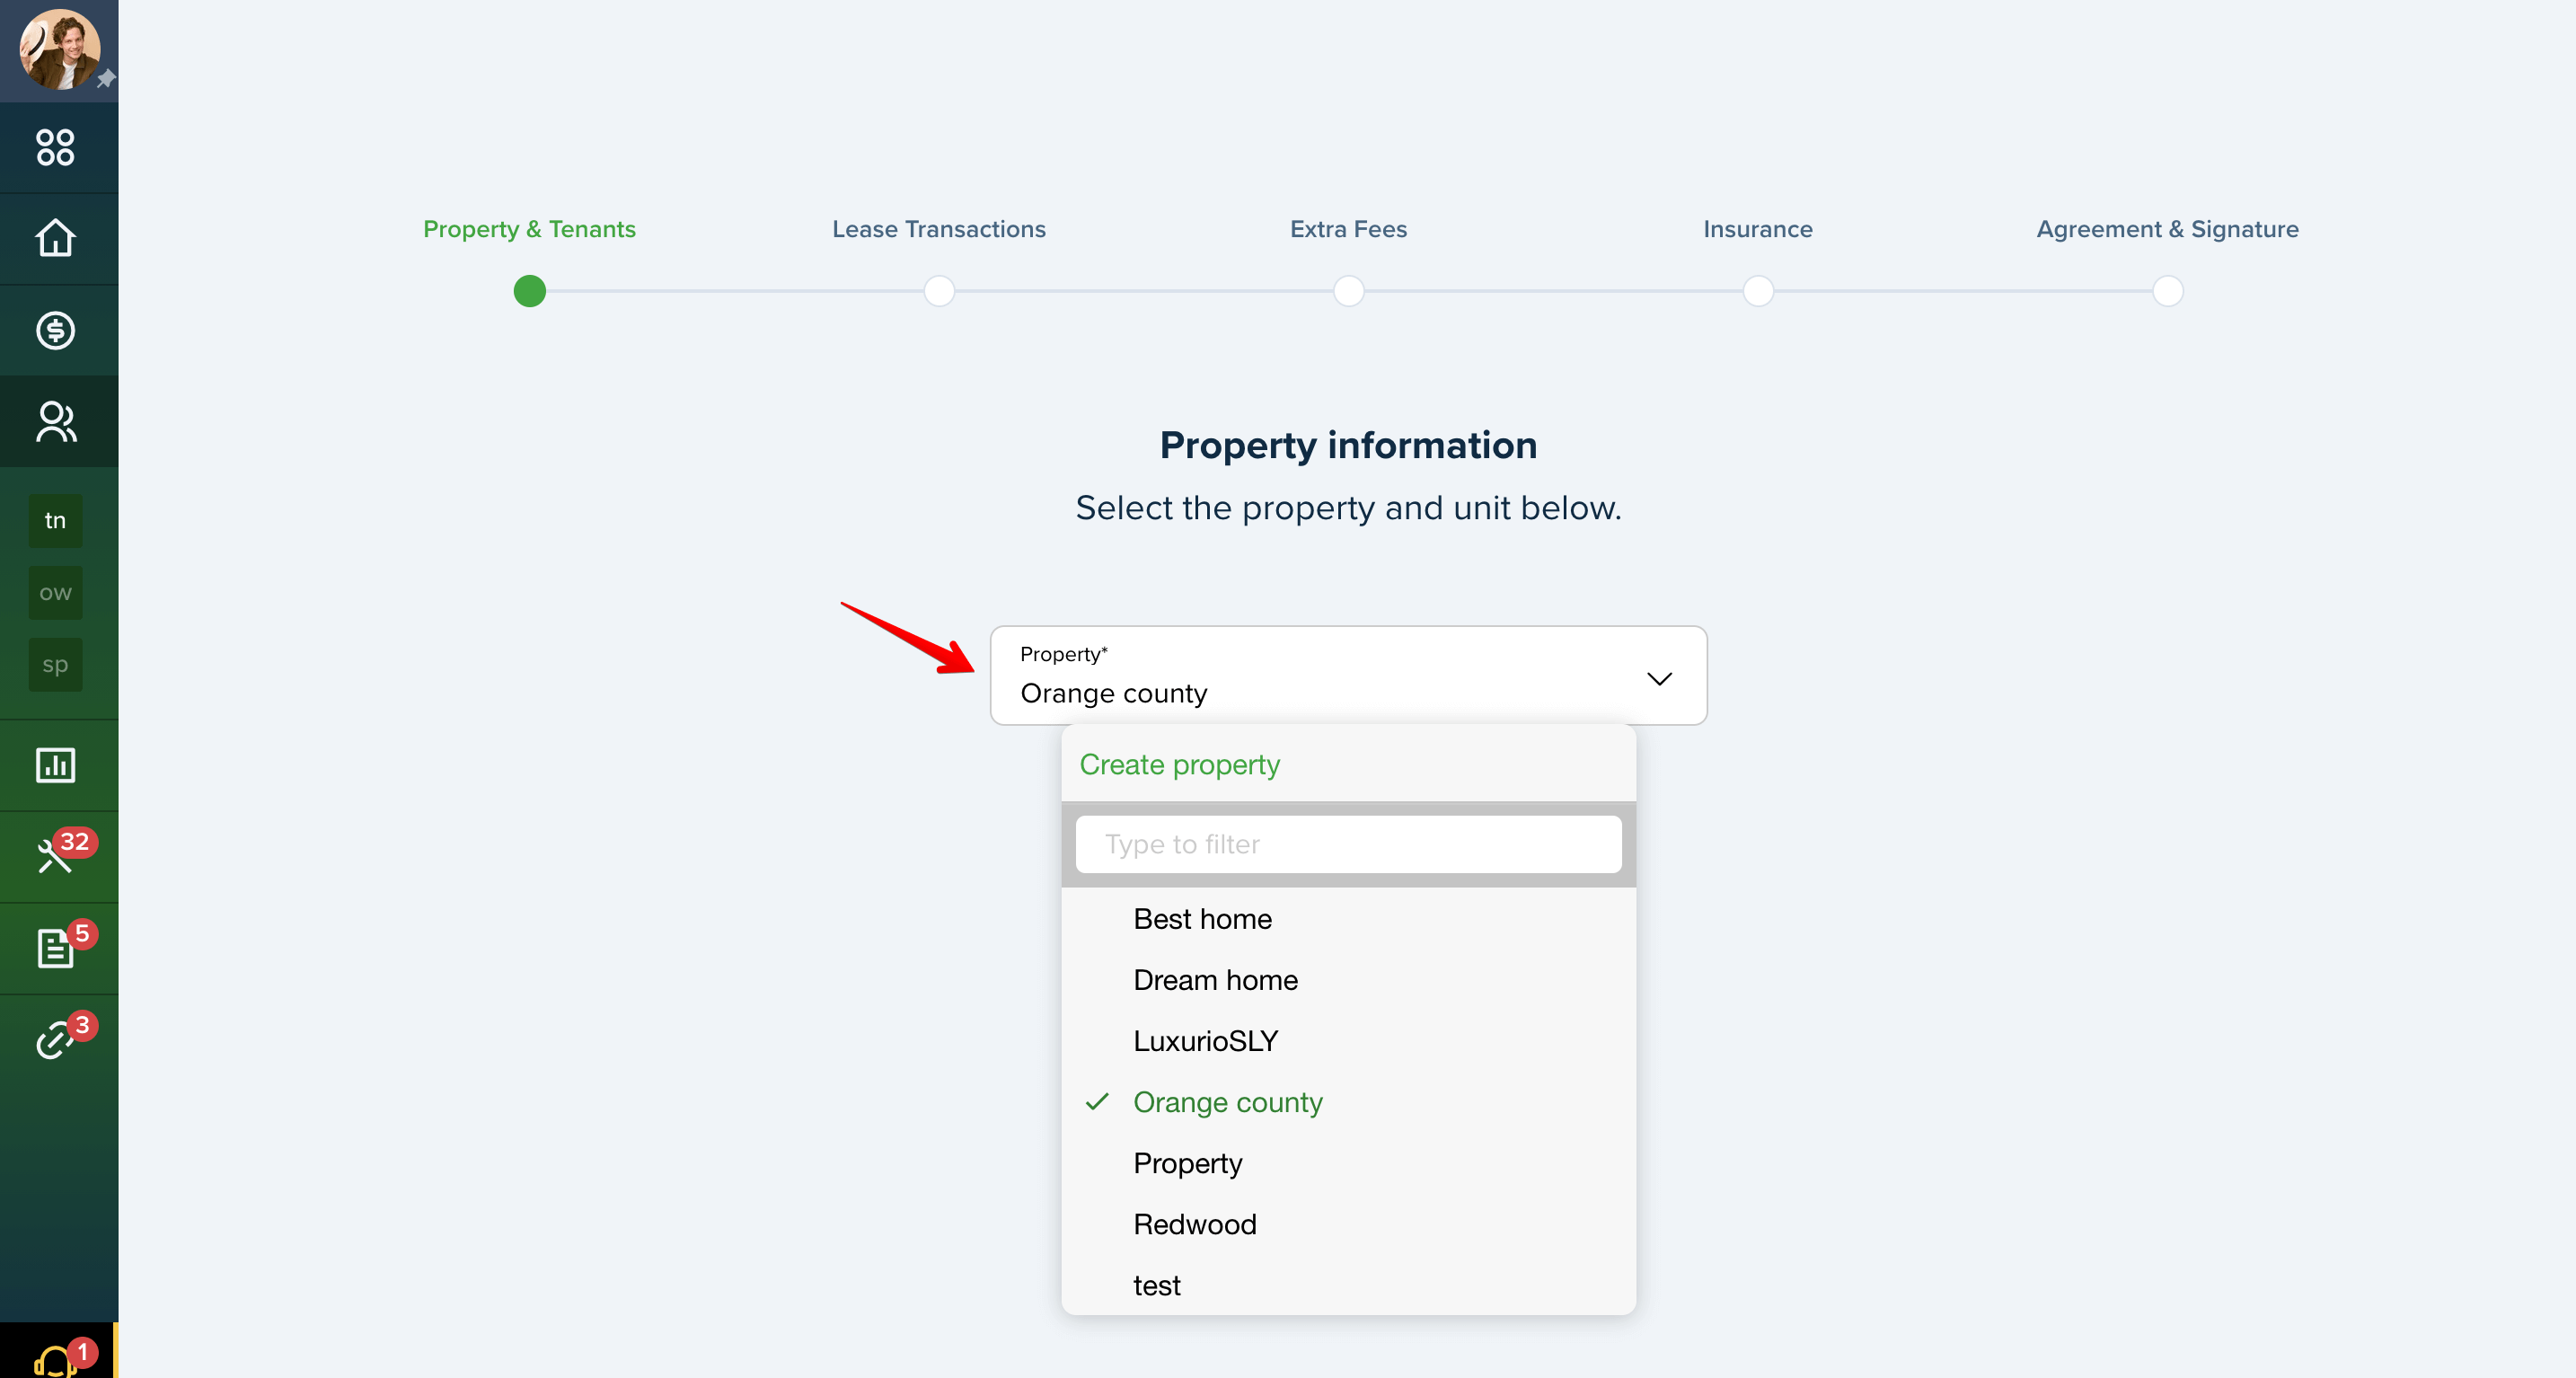2576x1378 pixels.
Task: Click the Extra Fees step dot
Action: [1348, 291]
